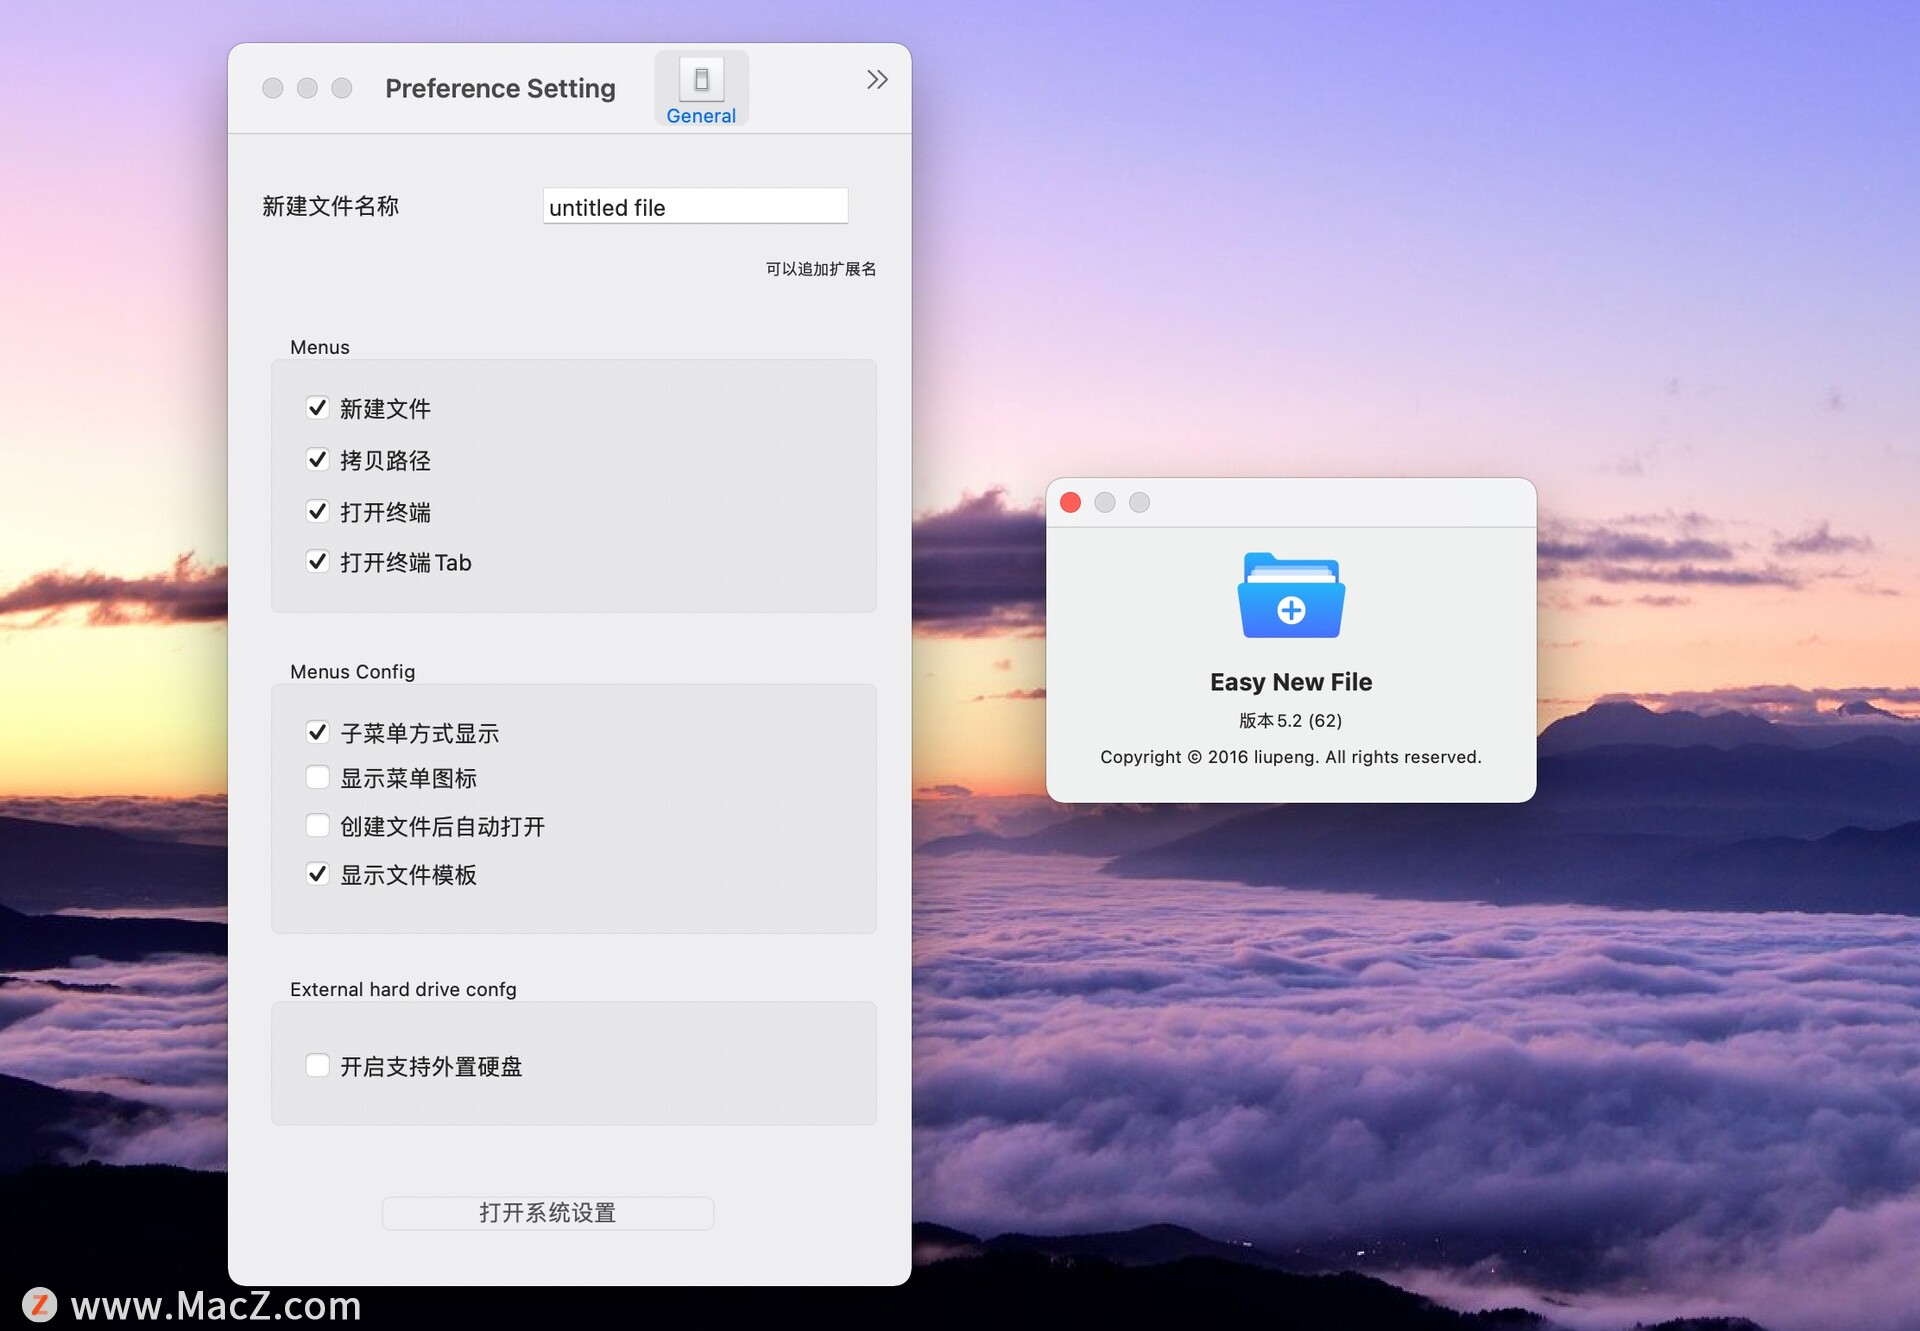
Task: Toggle the 拷贝路径 checkbox
Action: point(317,460)
